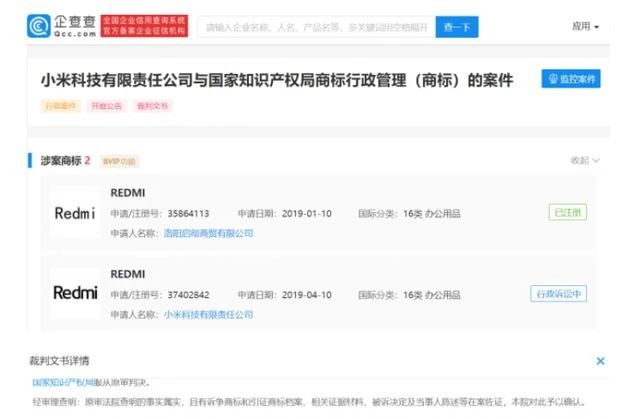Image resolution: width=640 pixels, height=419 pixels.
Task: Click the red 全国企业信用查询系统 banner
Action: (144, 26)
